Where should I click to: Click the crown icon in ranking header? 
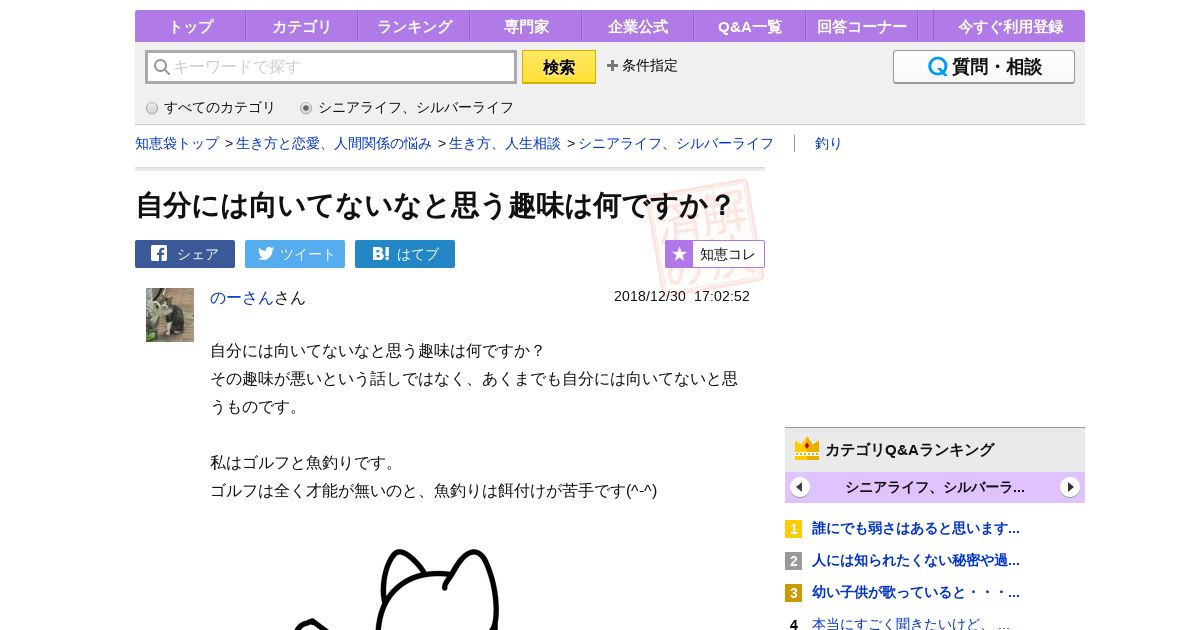pos(807,448)
